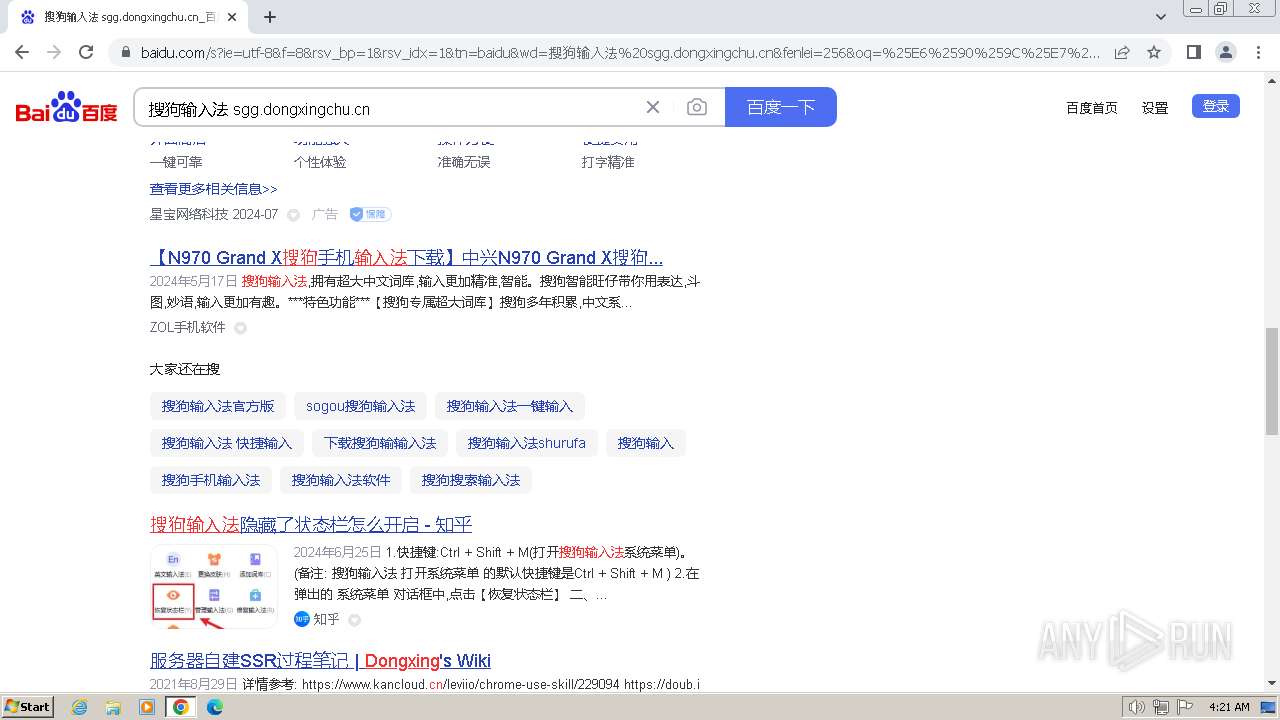
Task: Open the 设置 menu
Action: (1155, 108)
